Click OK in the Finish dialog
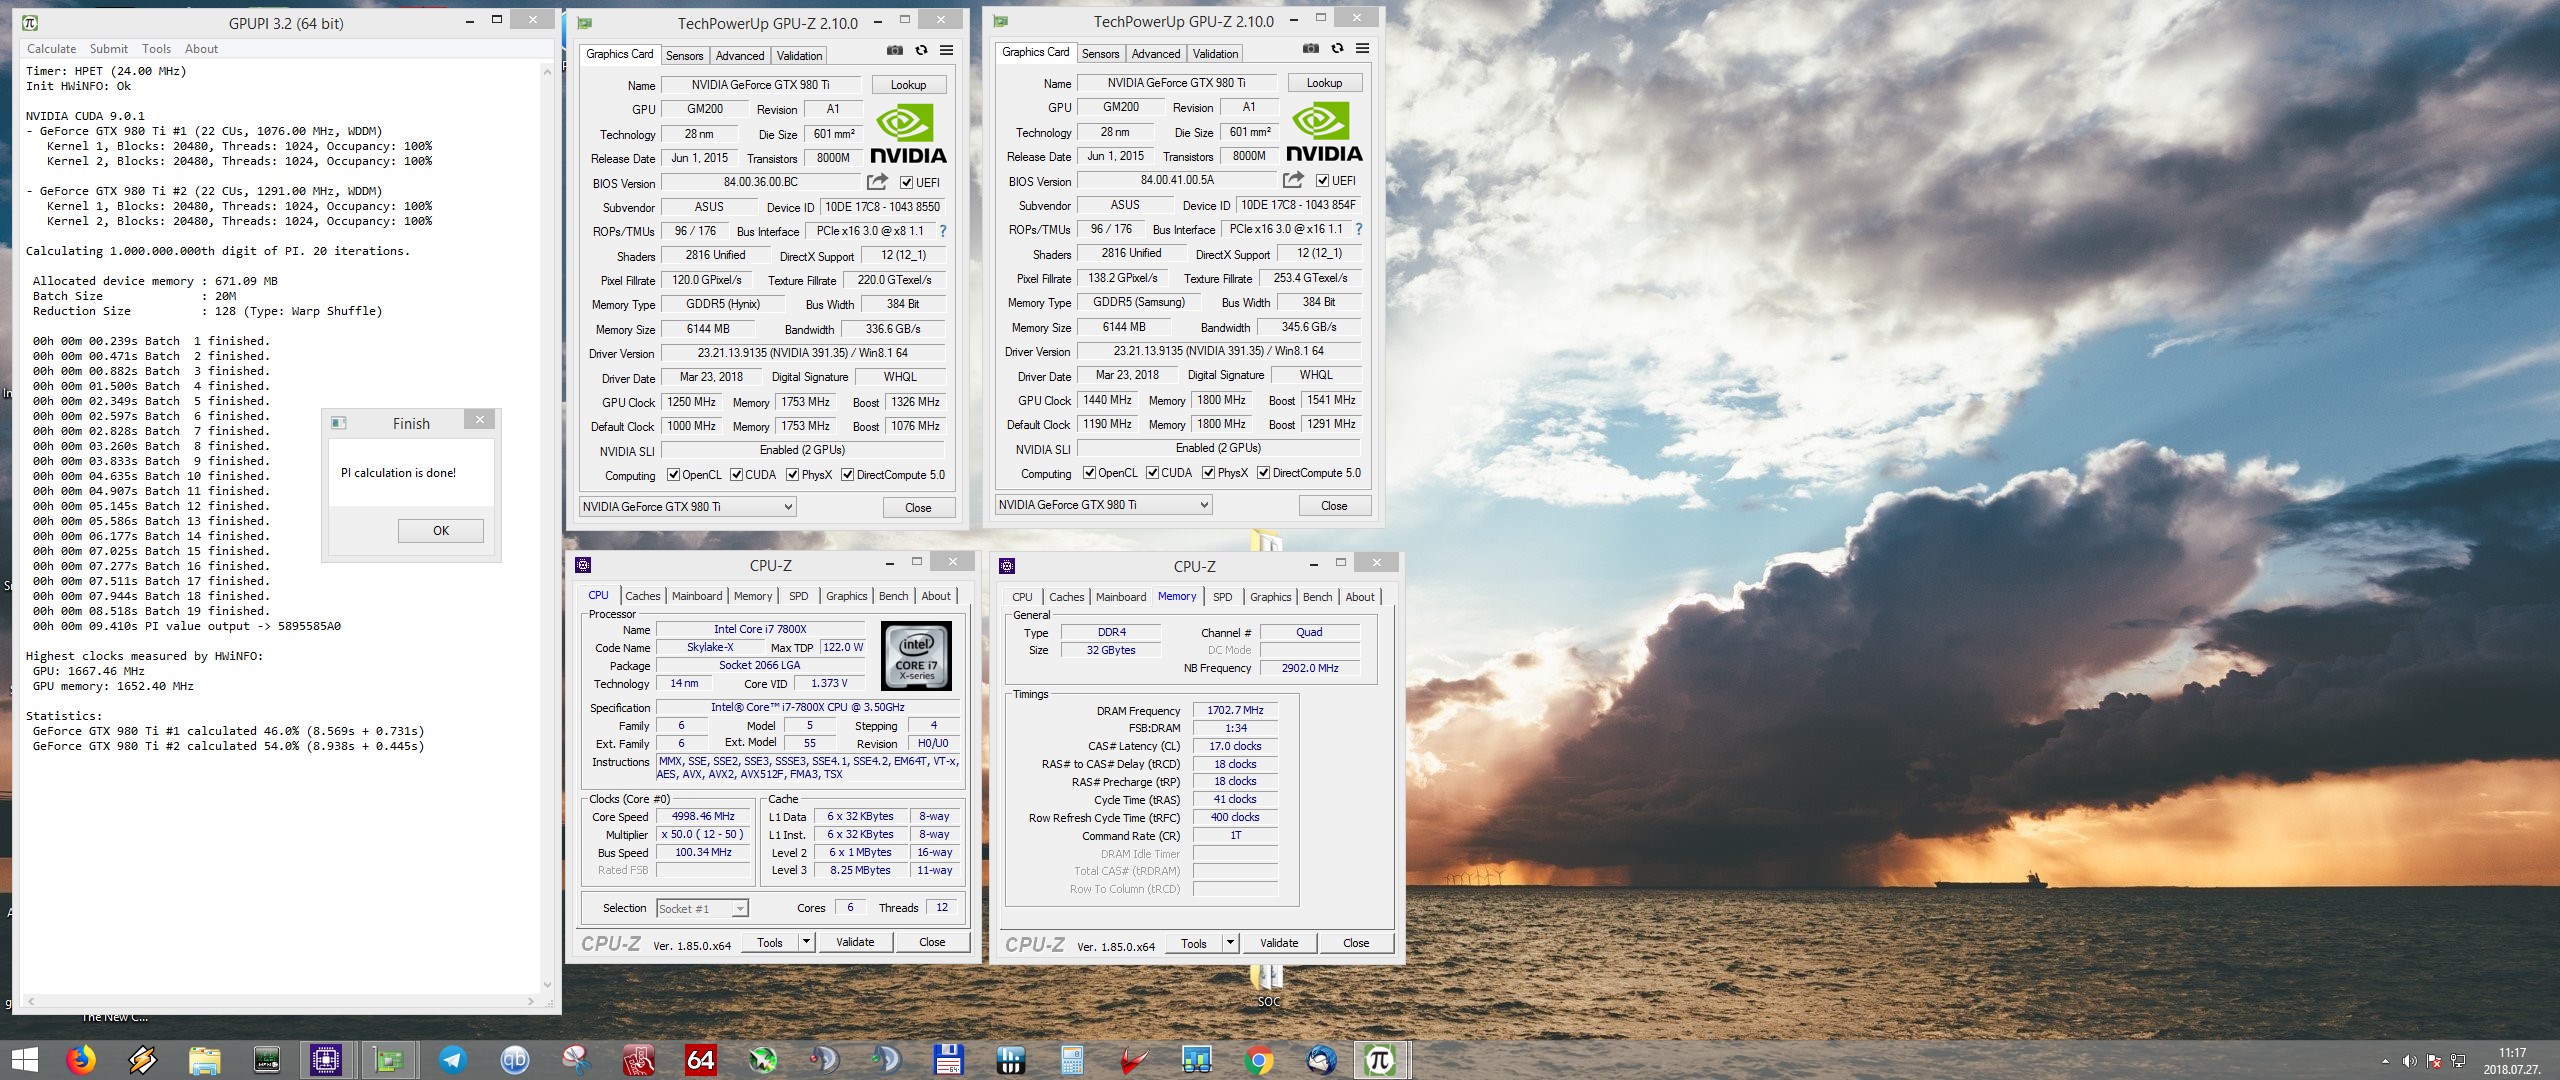The width and height of the screenshot is (2560, 1080). tap(441, 531)
